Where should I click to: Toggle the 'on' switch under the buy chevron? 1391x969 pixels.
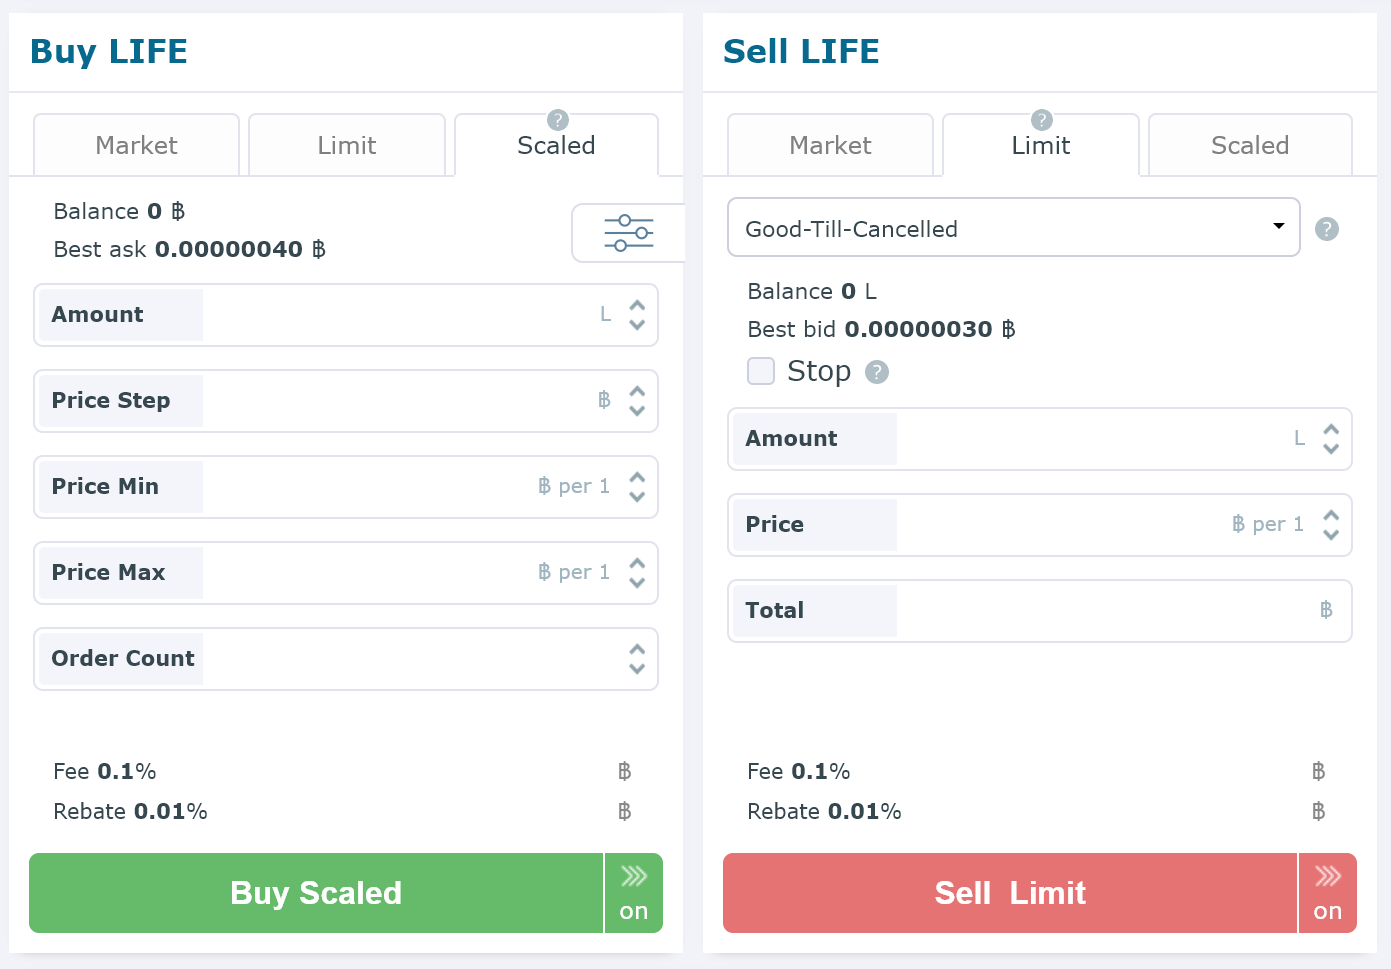633,911
